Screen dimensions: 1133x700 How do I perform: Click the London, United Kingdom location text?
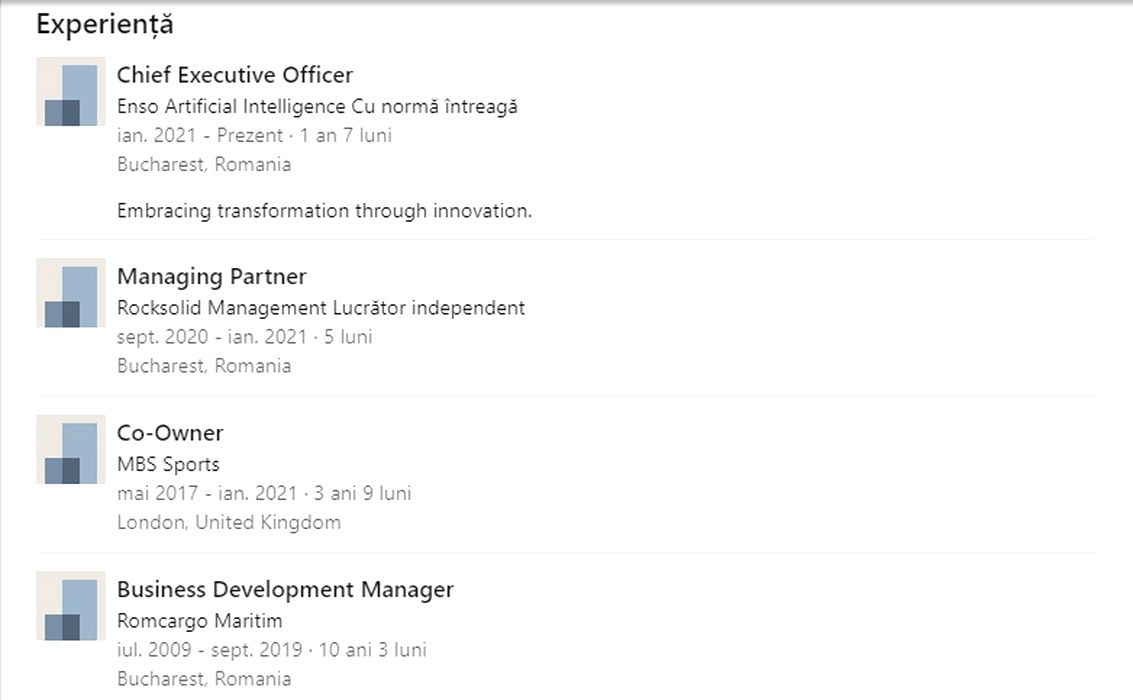pos(229,522)
